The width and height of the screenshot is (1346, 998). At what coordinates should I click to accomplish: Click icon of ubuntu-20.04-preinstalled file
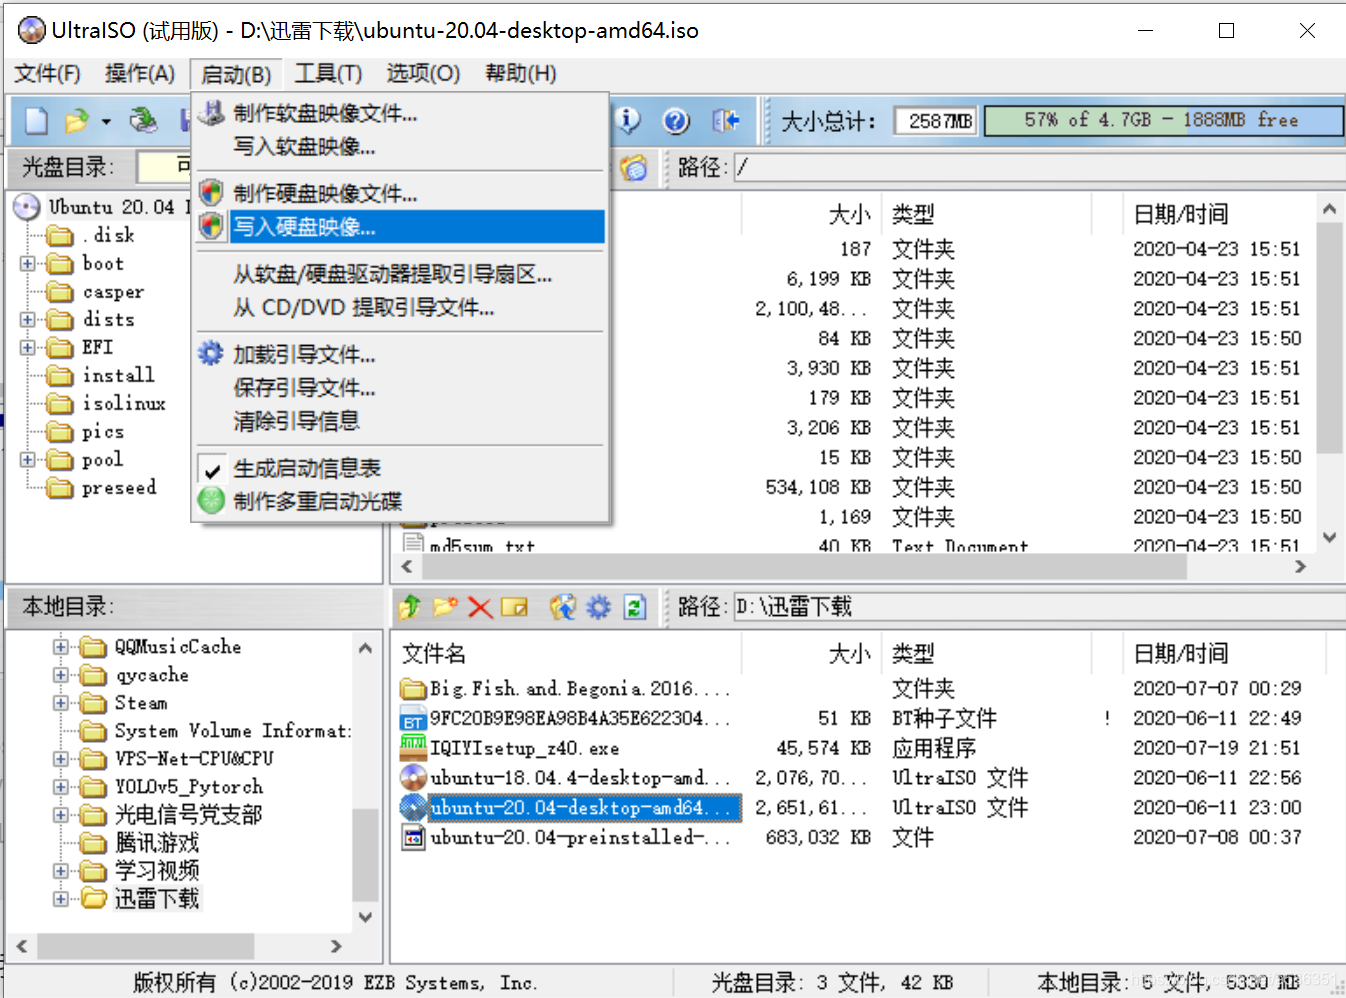tap(413, 837)
